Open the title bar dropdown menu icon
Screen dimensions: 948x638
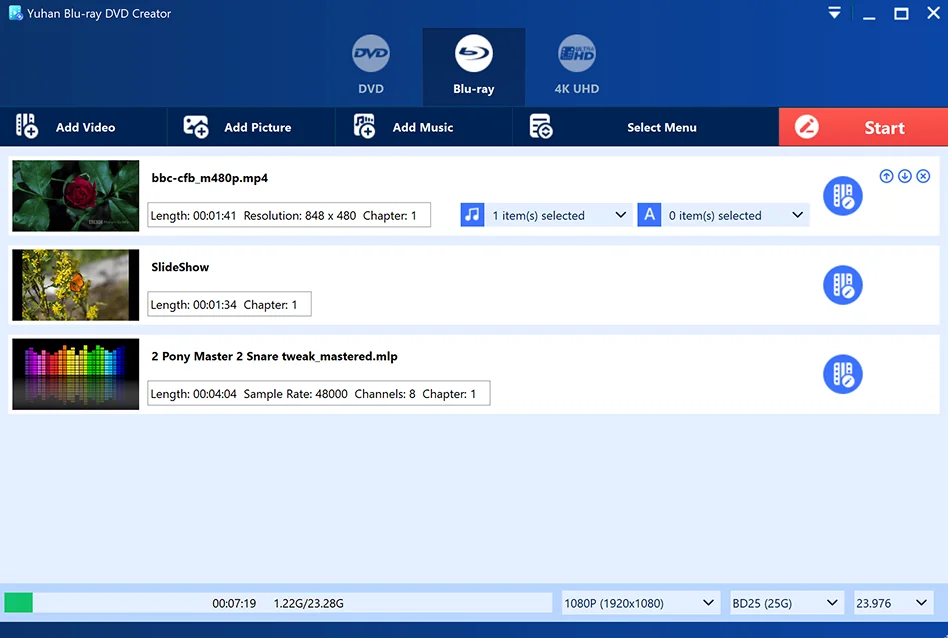835,13
